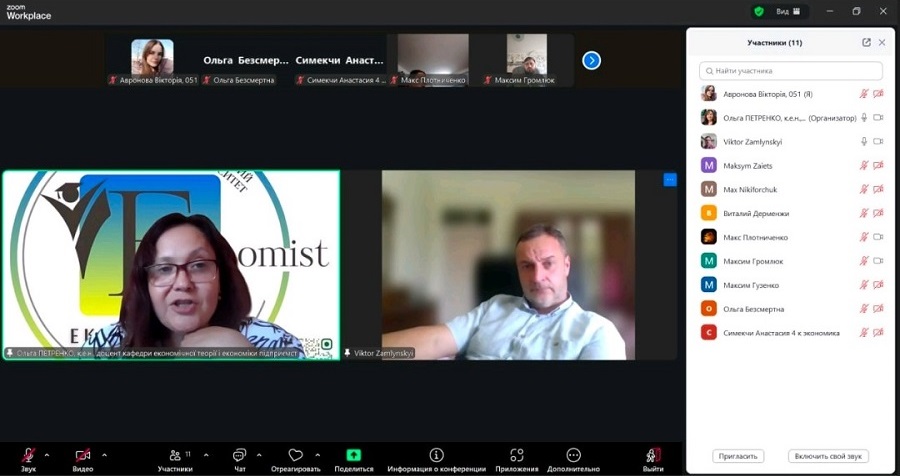Leave the meeting via Выйти icon

coord(653,456)
